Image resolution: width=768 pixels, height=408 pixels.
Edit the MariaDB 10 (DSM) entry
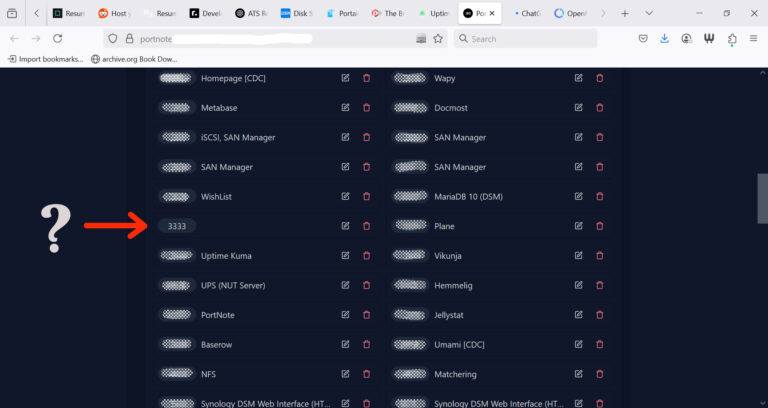pyautogui.click(x=578, y=196)
